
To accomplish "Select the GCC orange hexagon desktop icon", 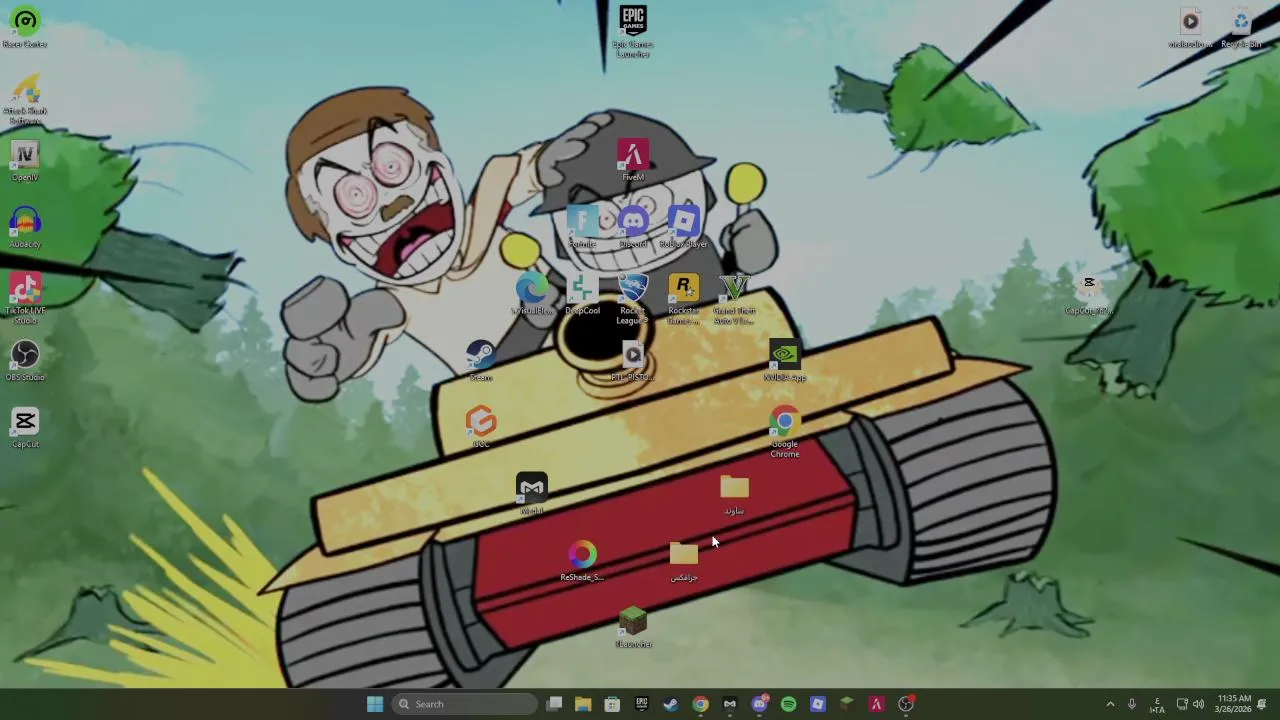I will pyautogui.click(x=481, y=428).
